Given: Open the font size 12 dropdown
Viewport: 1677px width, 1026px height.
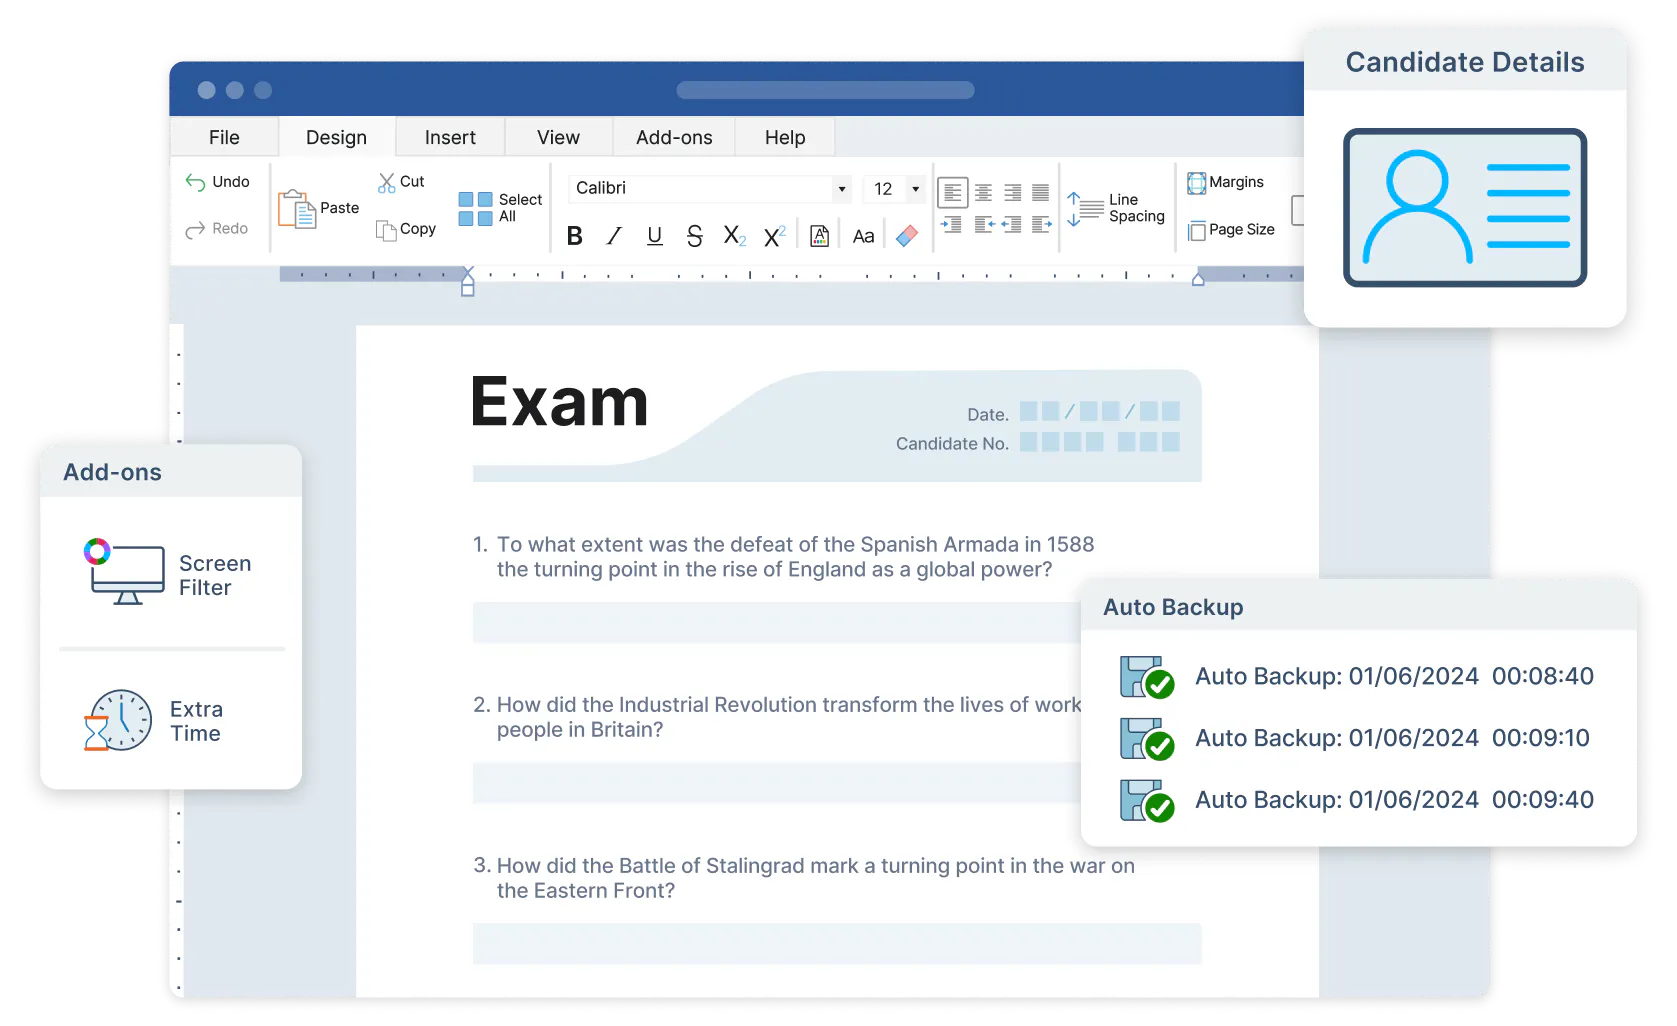Looking at the screenshot, I should pyautogui.click(x=893, y=188).
